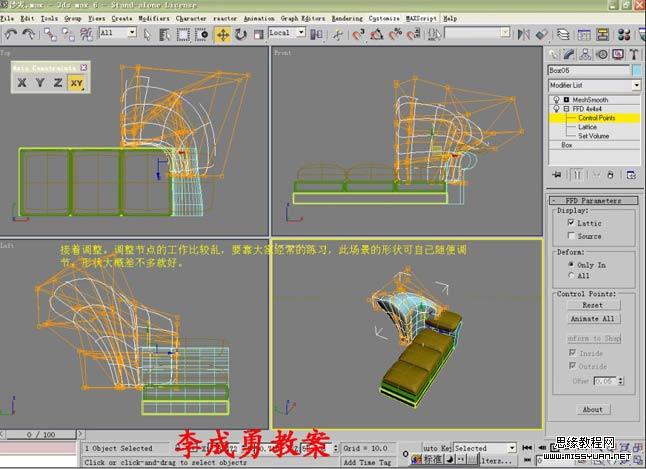Toggle the FFD 4x4x4 lightbulb visibility
646x469 pixels.
click(x=556, y=109)
